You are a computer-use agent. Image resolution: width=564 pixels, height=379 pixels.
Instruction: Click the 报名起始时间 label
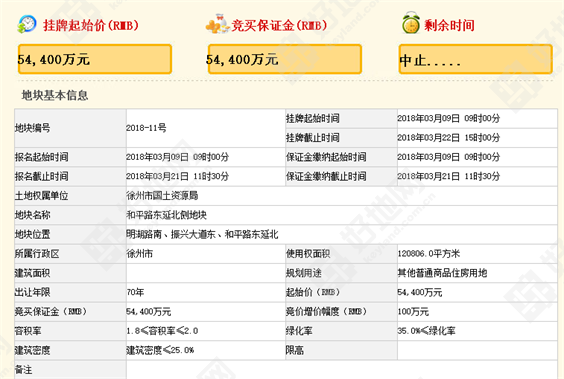[41, 157]
